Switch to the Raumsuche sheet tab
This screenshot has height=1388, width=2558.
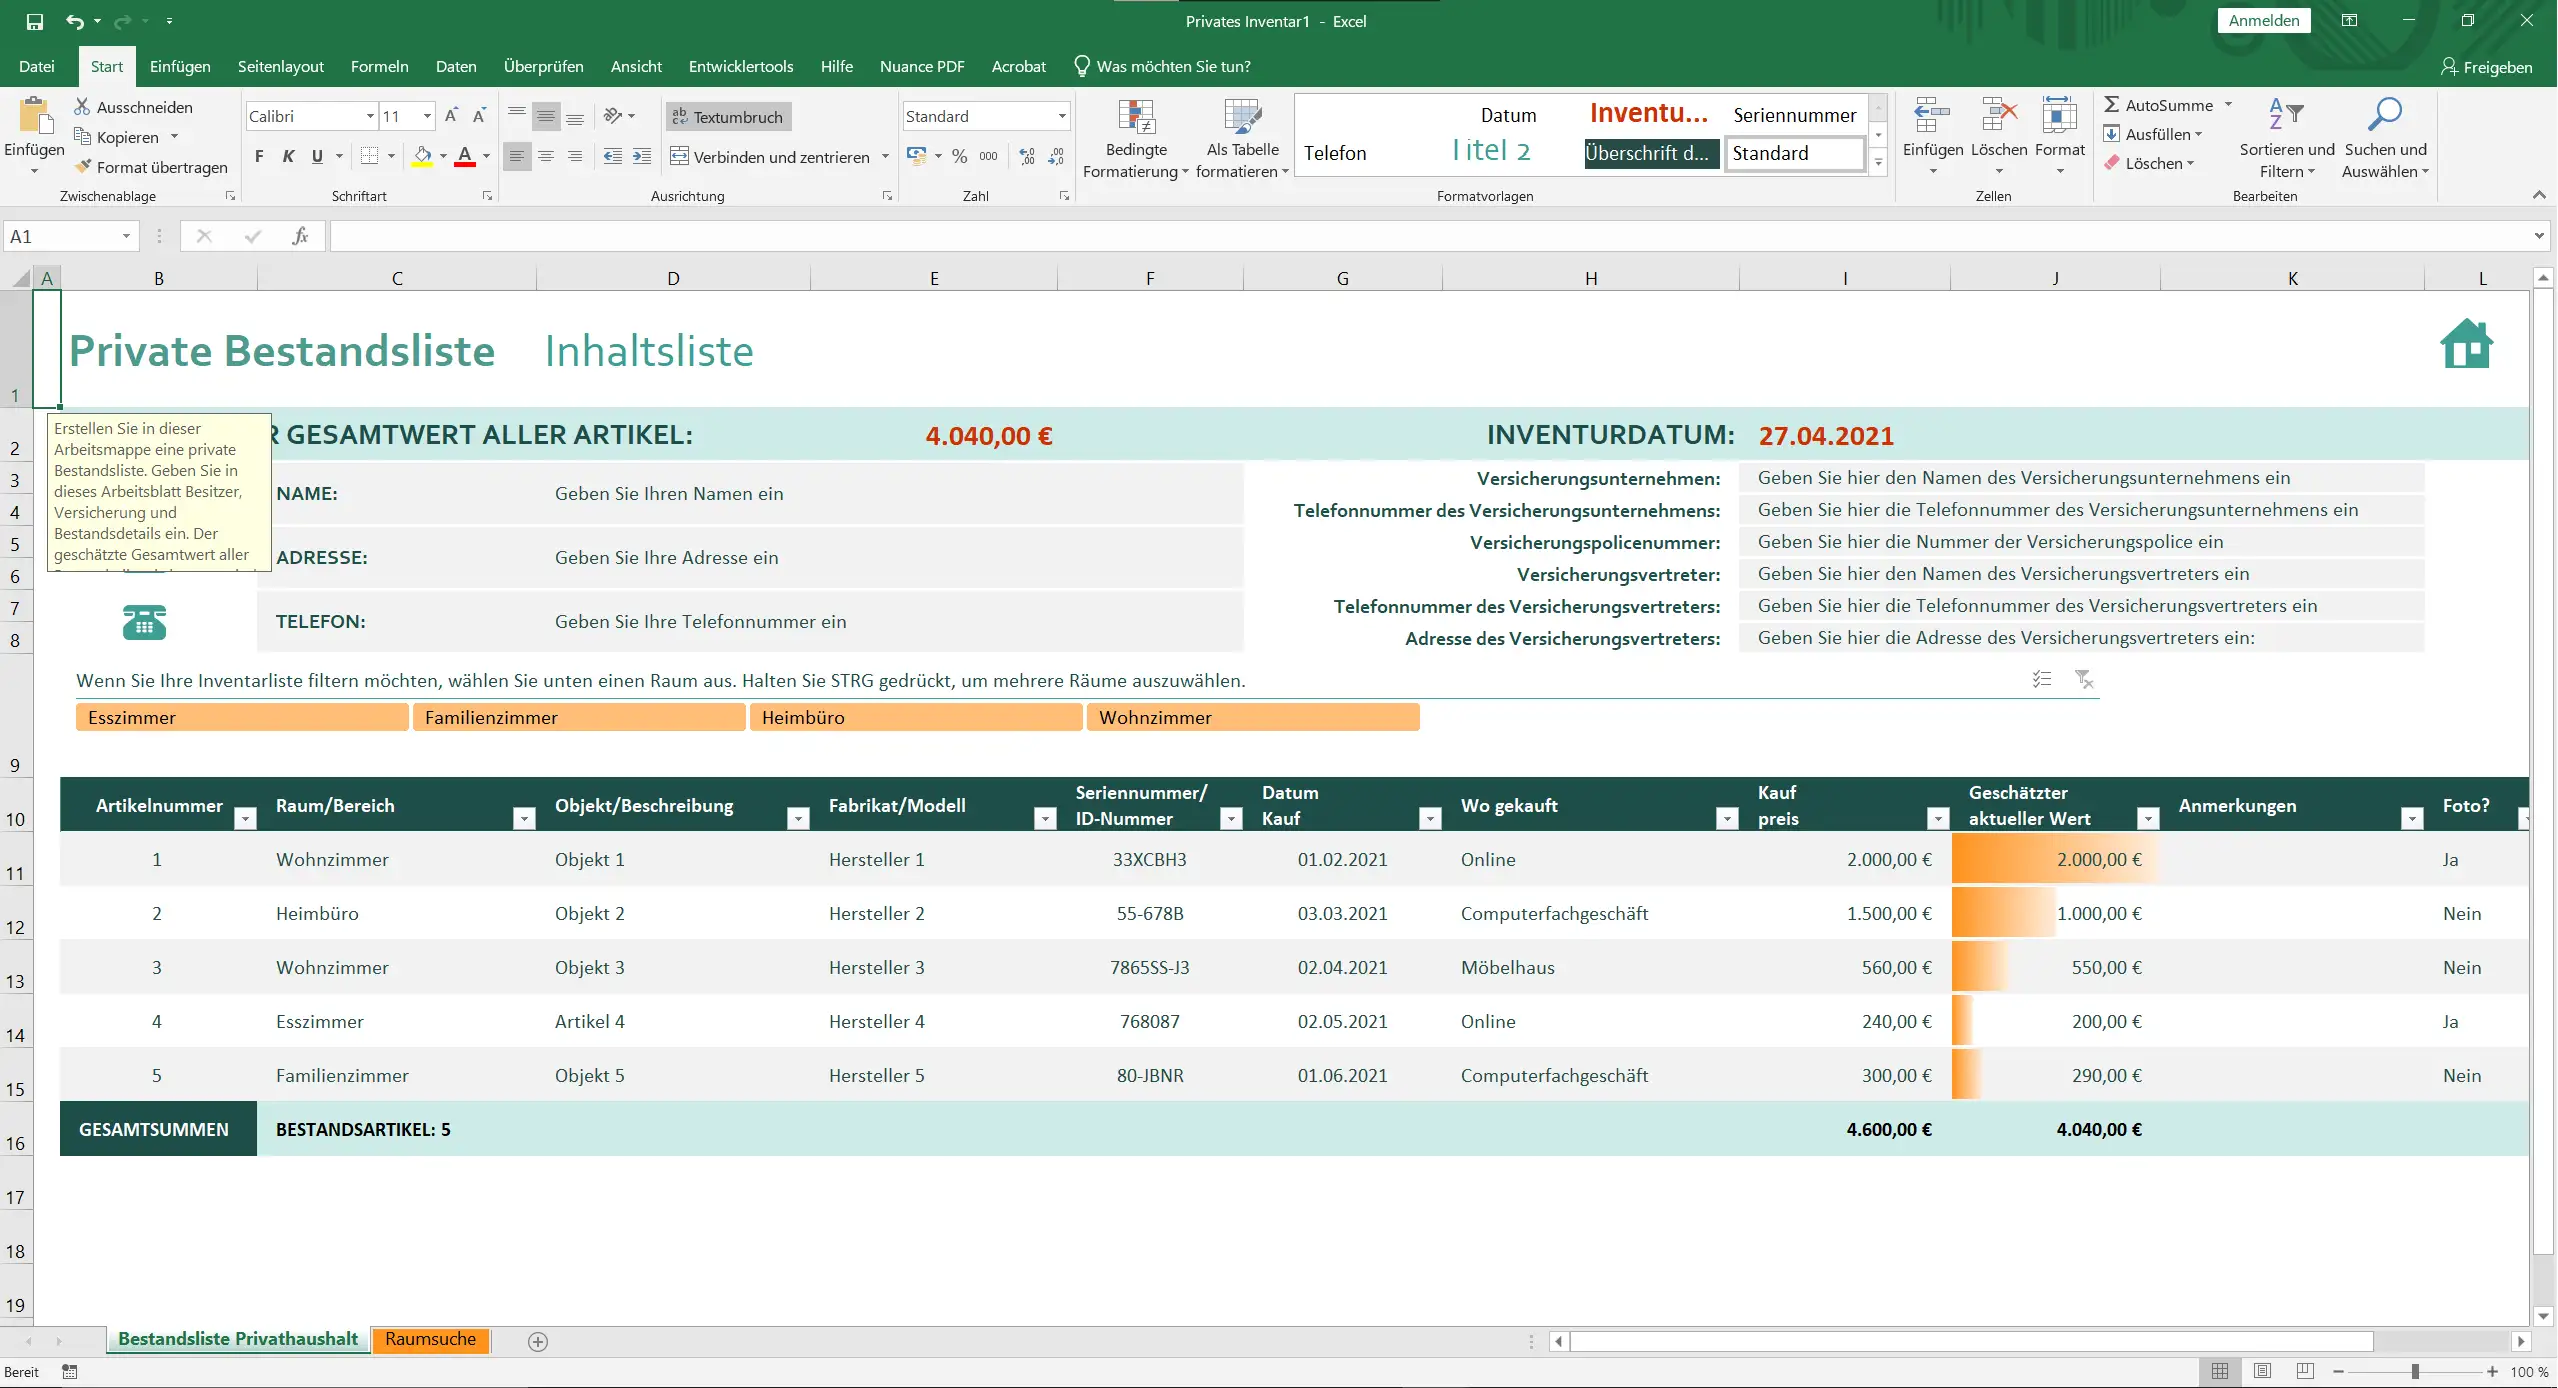coord(430,1339)
